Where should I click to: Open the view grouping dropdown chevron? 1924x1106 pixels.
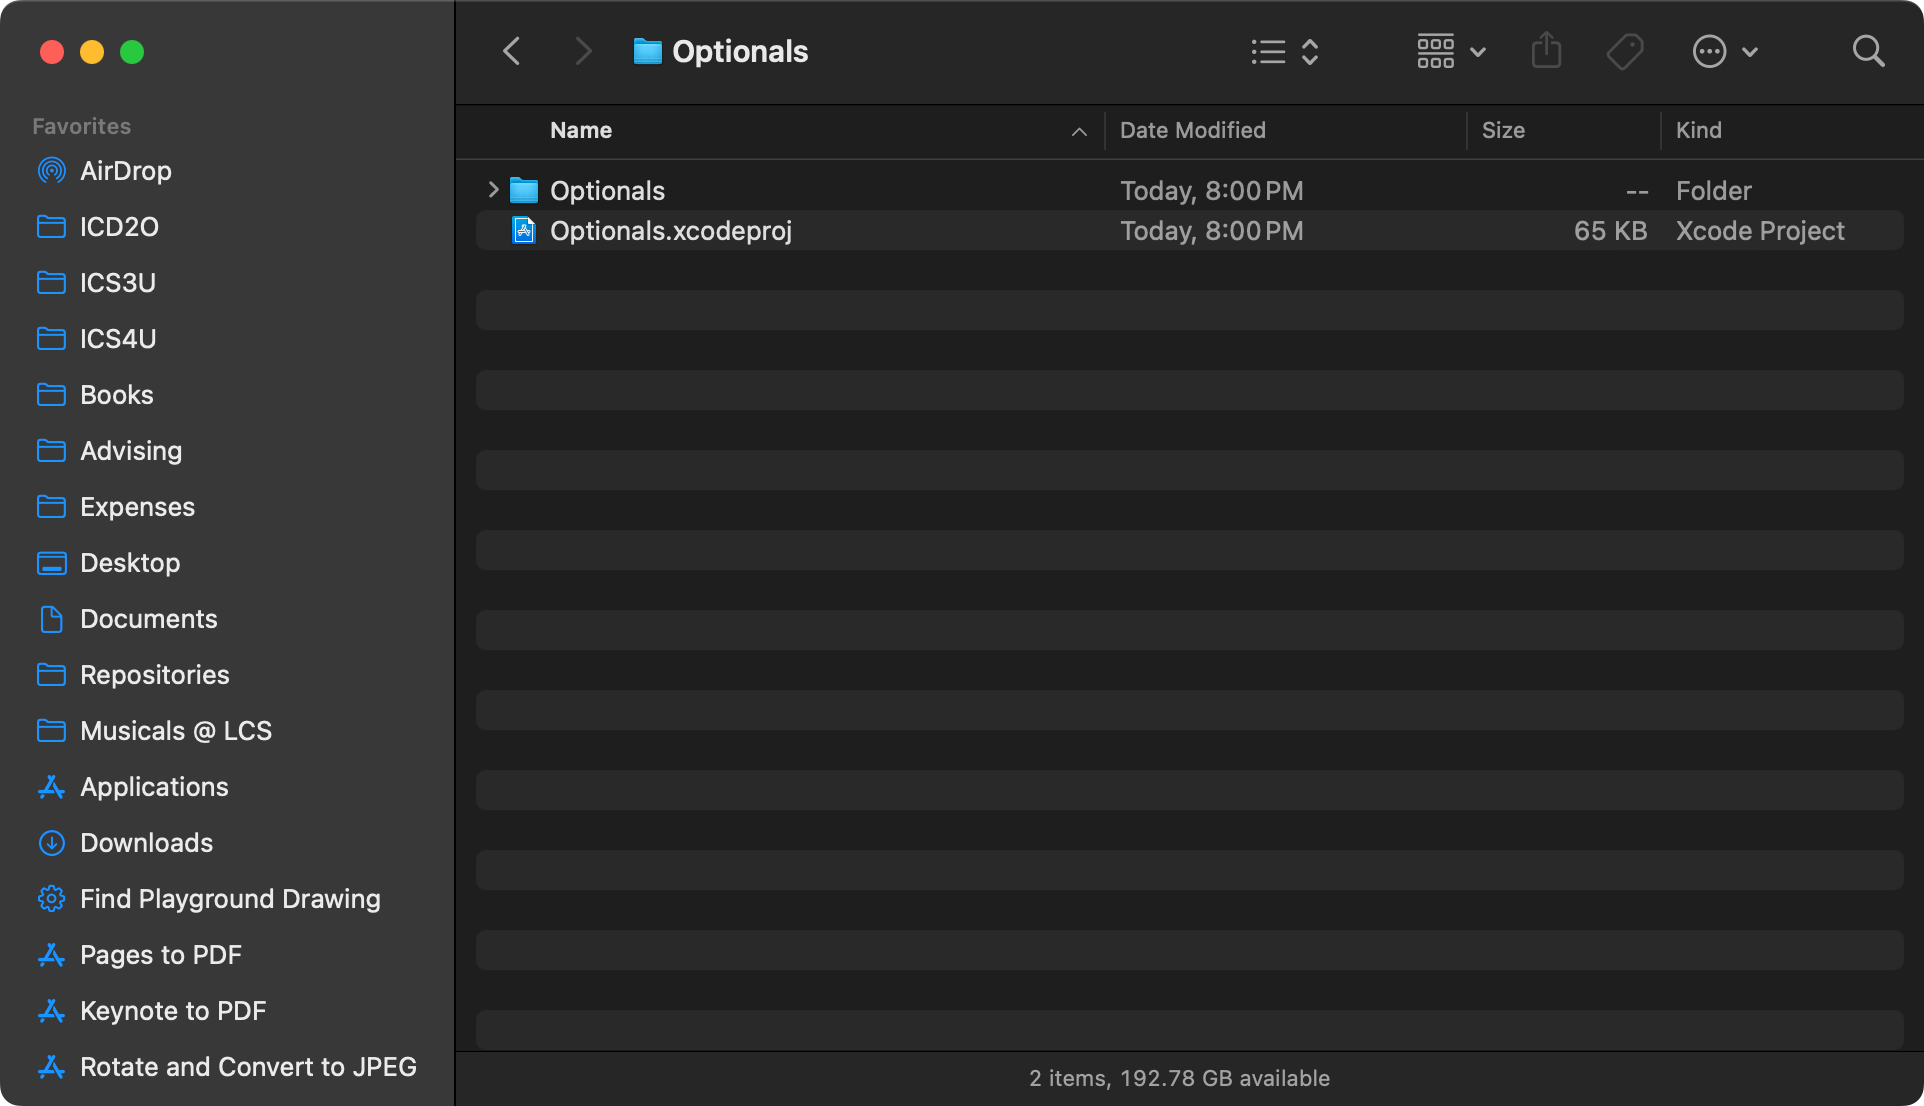point(1480,51)
